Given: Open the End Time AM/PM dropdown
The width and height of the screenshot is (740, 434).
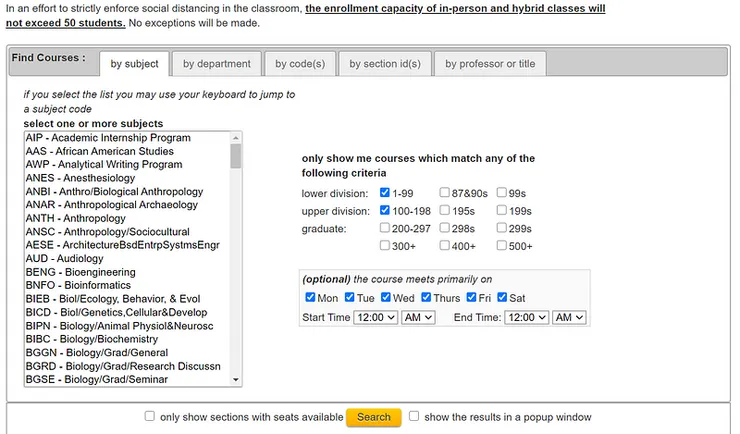Looking at the screenshot, I should [569, 317].
